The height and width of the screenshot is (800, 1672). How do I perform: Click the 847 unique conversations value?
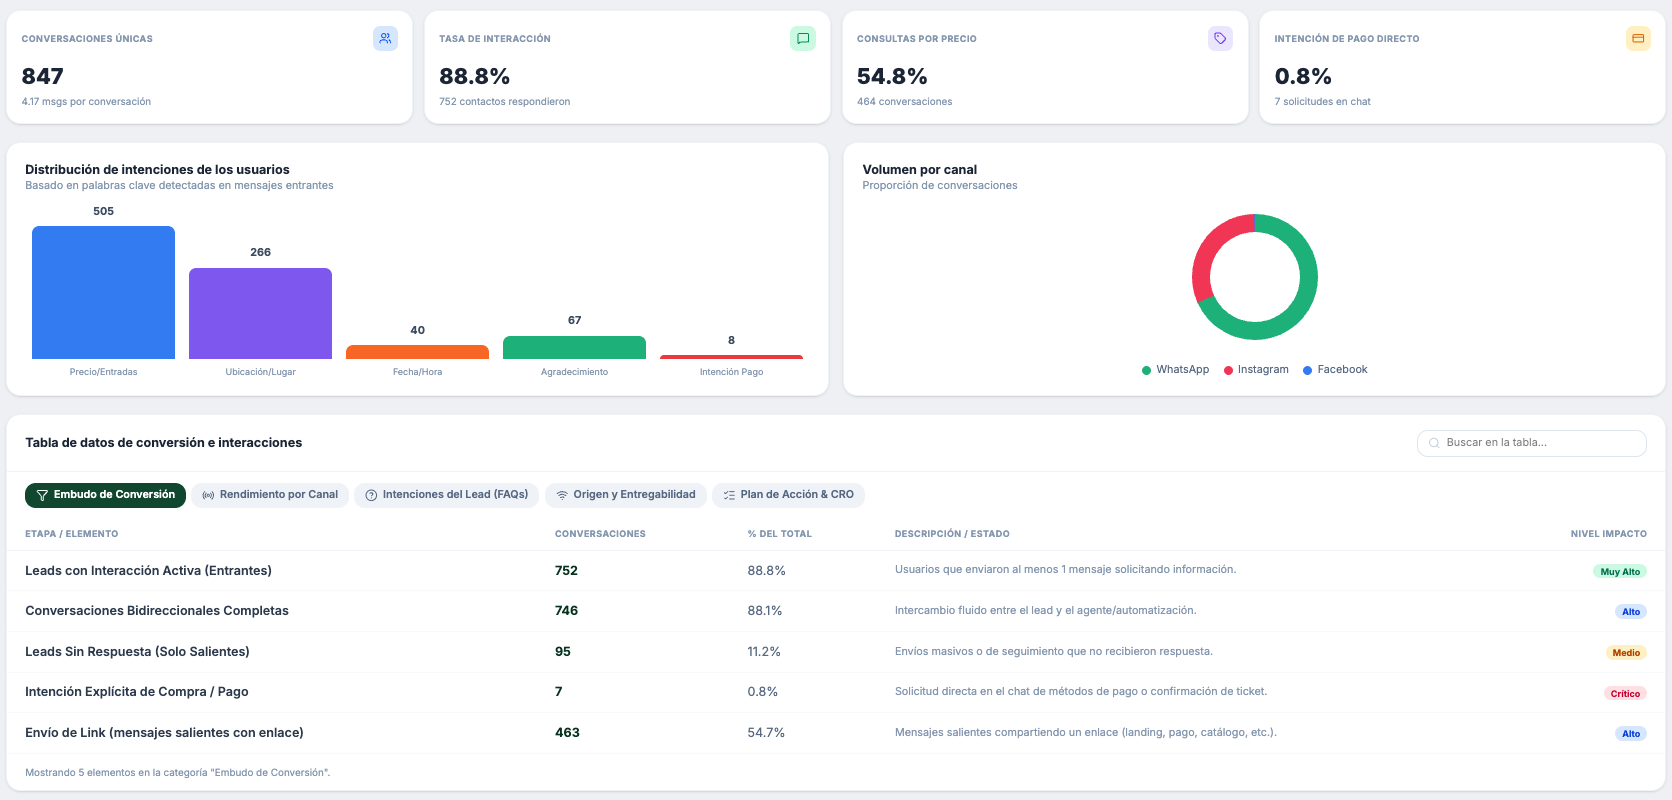pos(43,77)
